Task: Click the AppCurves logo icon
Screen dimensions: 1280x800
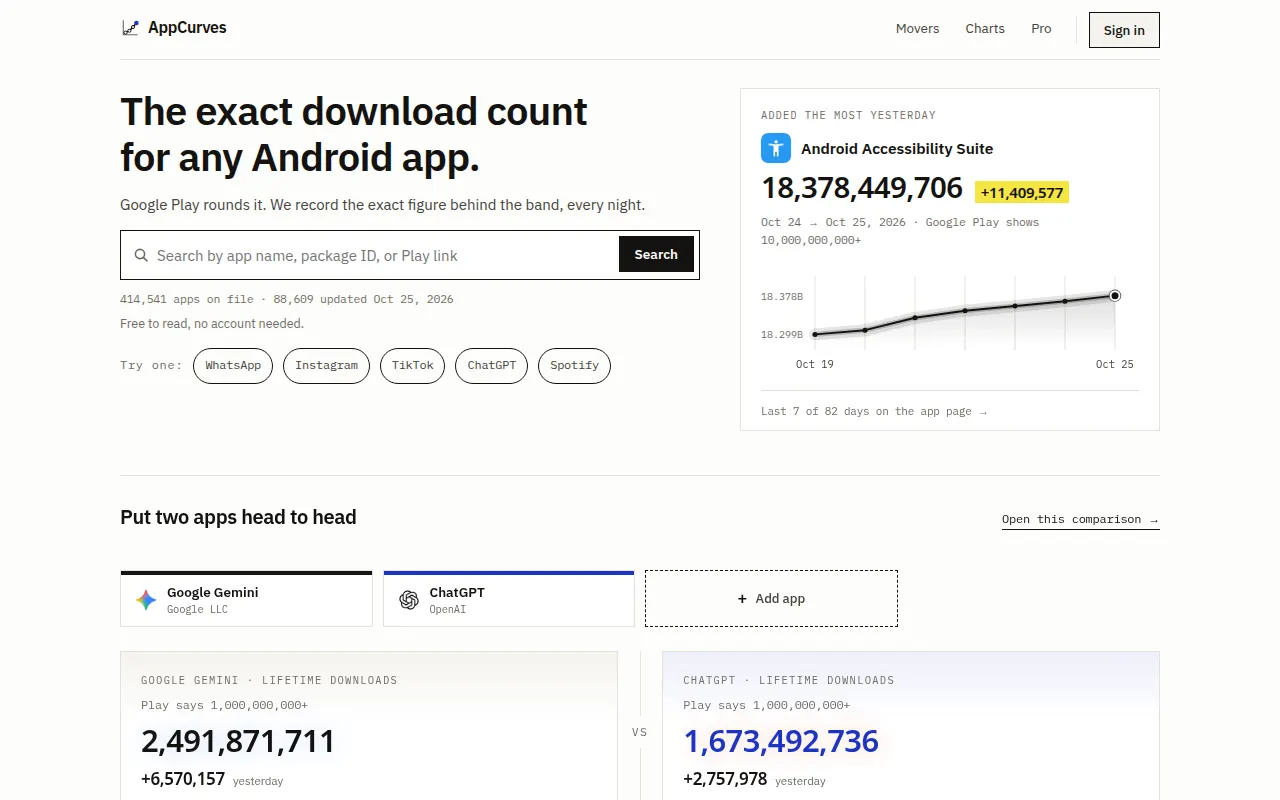Action: tap(131, 28)
